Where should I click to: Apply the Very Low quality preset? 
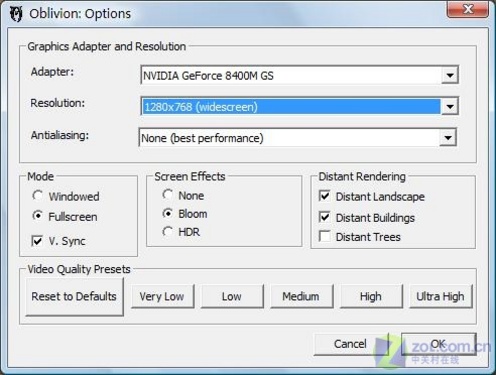tap(162, 296)
